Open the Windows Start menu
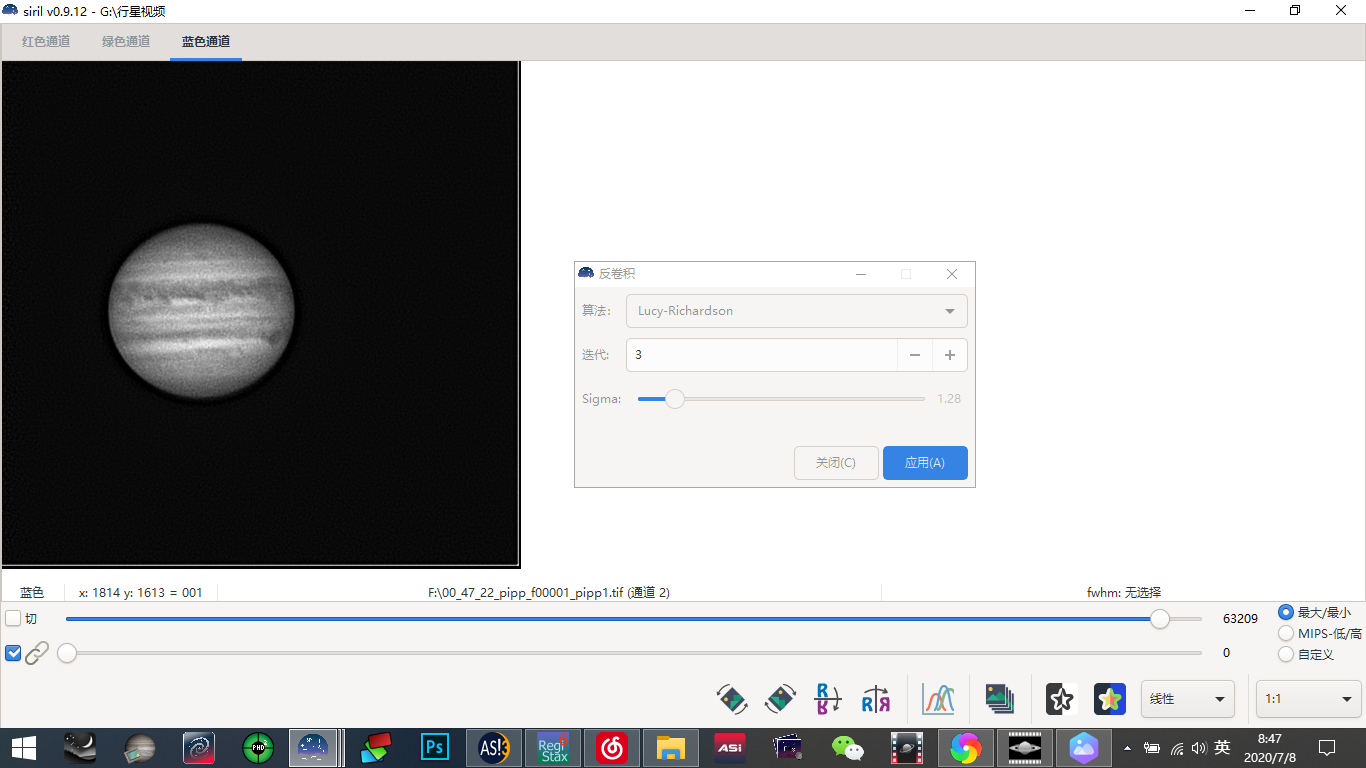Image resolution: width=1366 pixels, height=768 pixels. [24, 747]
